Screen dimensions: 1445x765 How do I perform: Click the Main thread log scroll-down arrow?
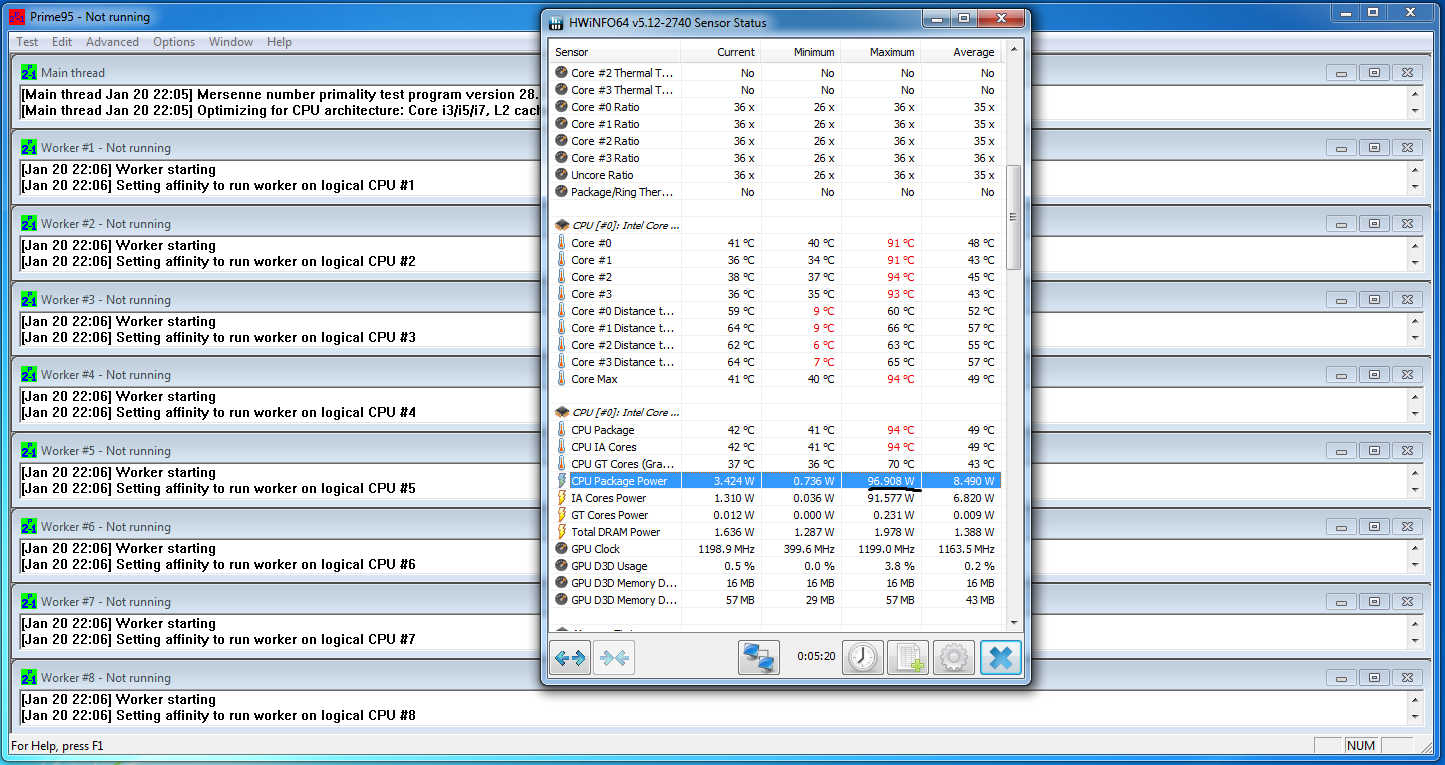coord(1415,110)
